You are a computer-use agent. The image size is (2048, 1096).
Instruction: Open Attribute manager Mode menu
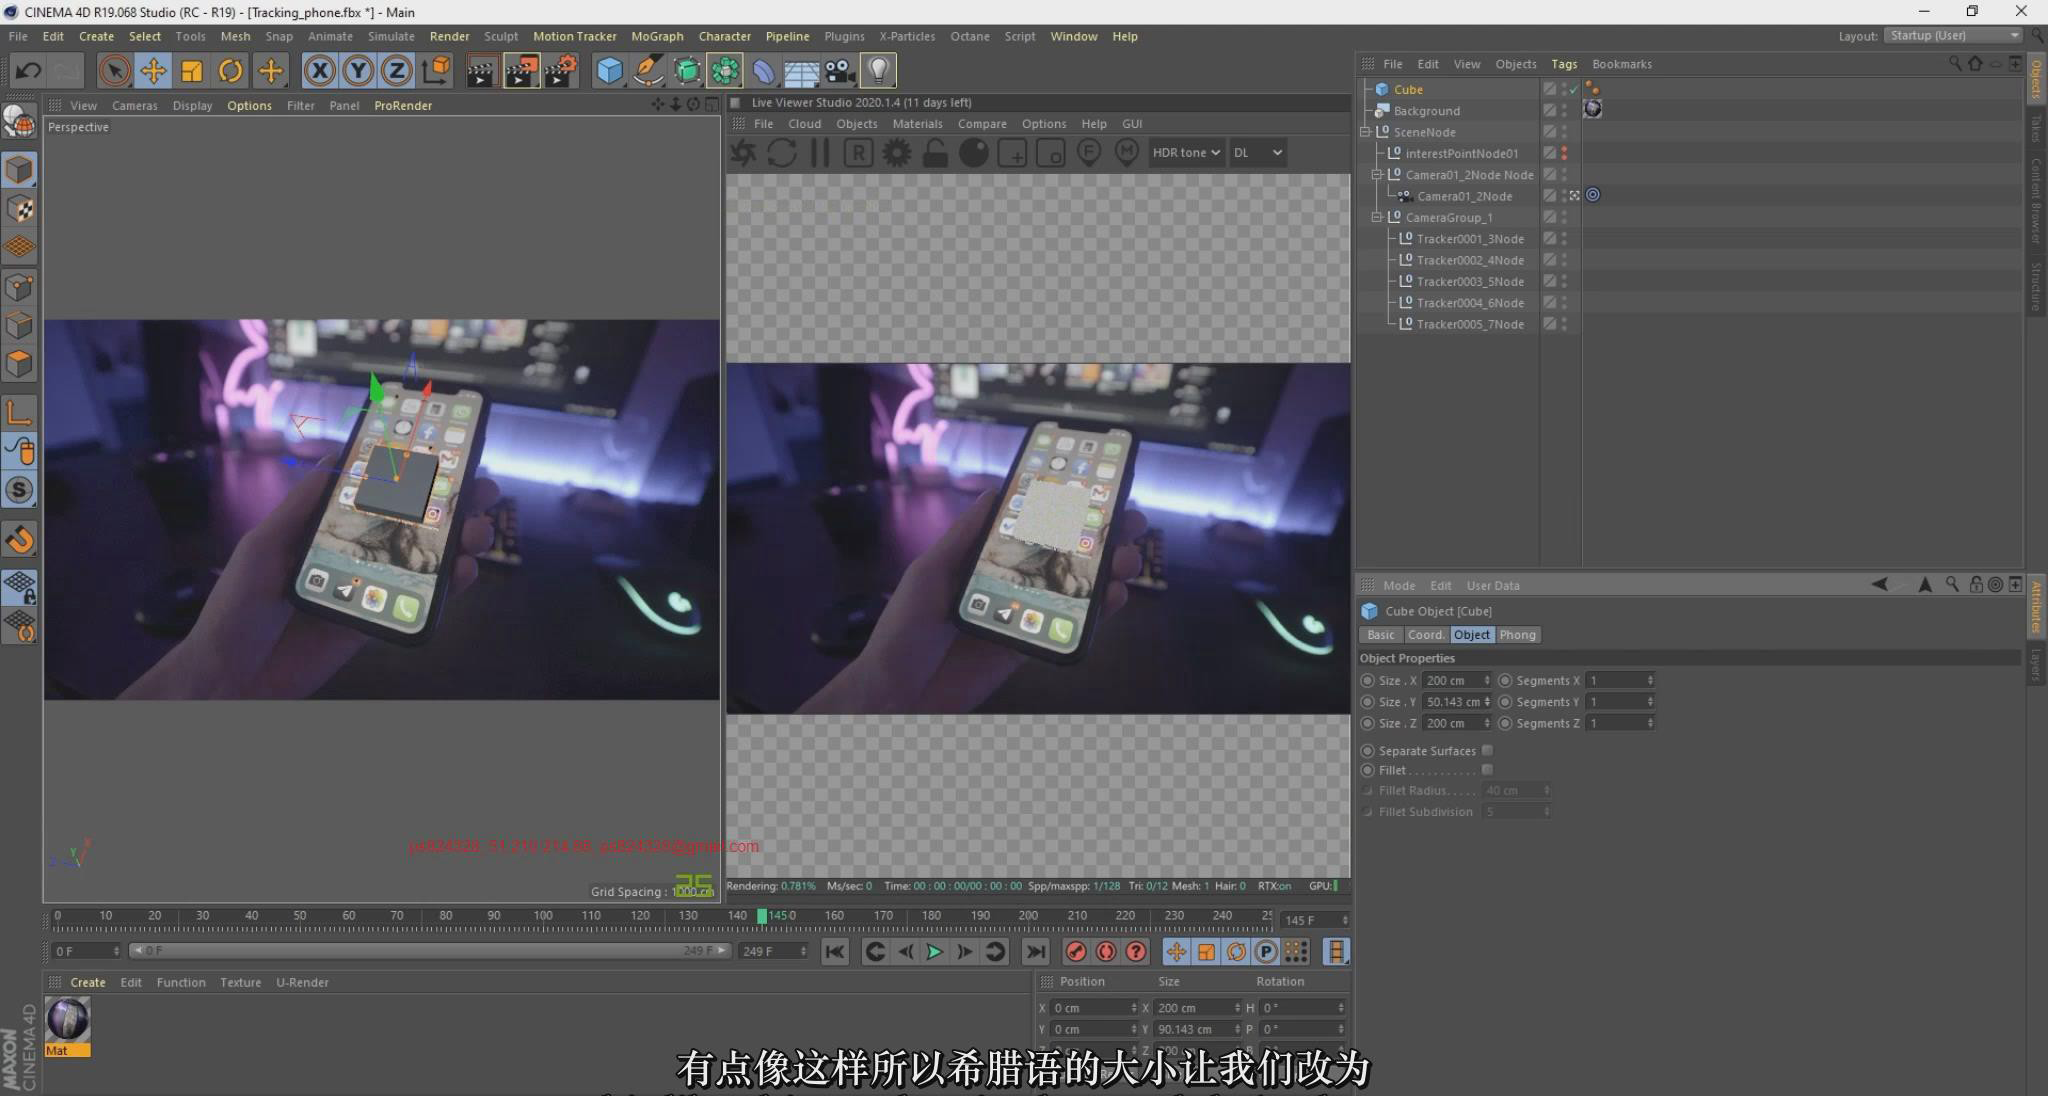click(1399, 586)
